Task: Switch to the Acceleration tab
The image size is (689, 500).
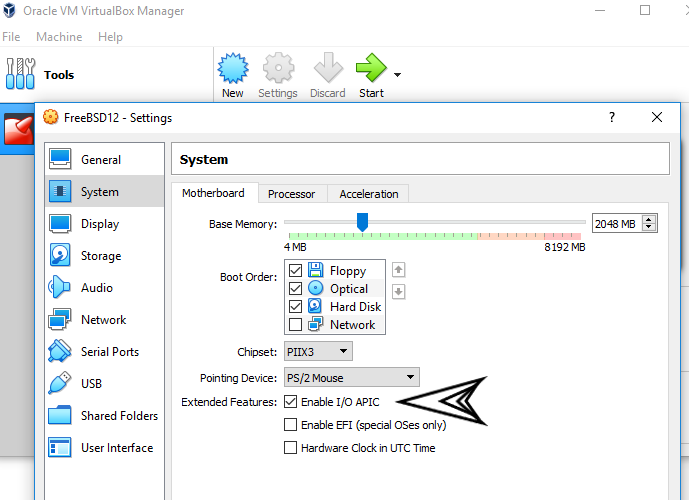Action: (369, 194)
